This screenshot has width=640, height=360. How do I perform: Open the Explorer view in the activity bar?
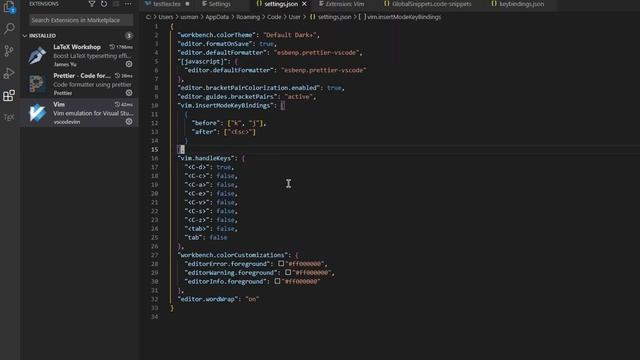(x=9, y=7)
